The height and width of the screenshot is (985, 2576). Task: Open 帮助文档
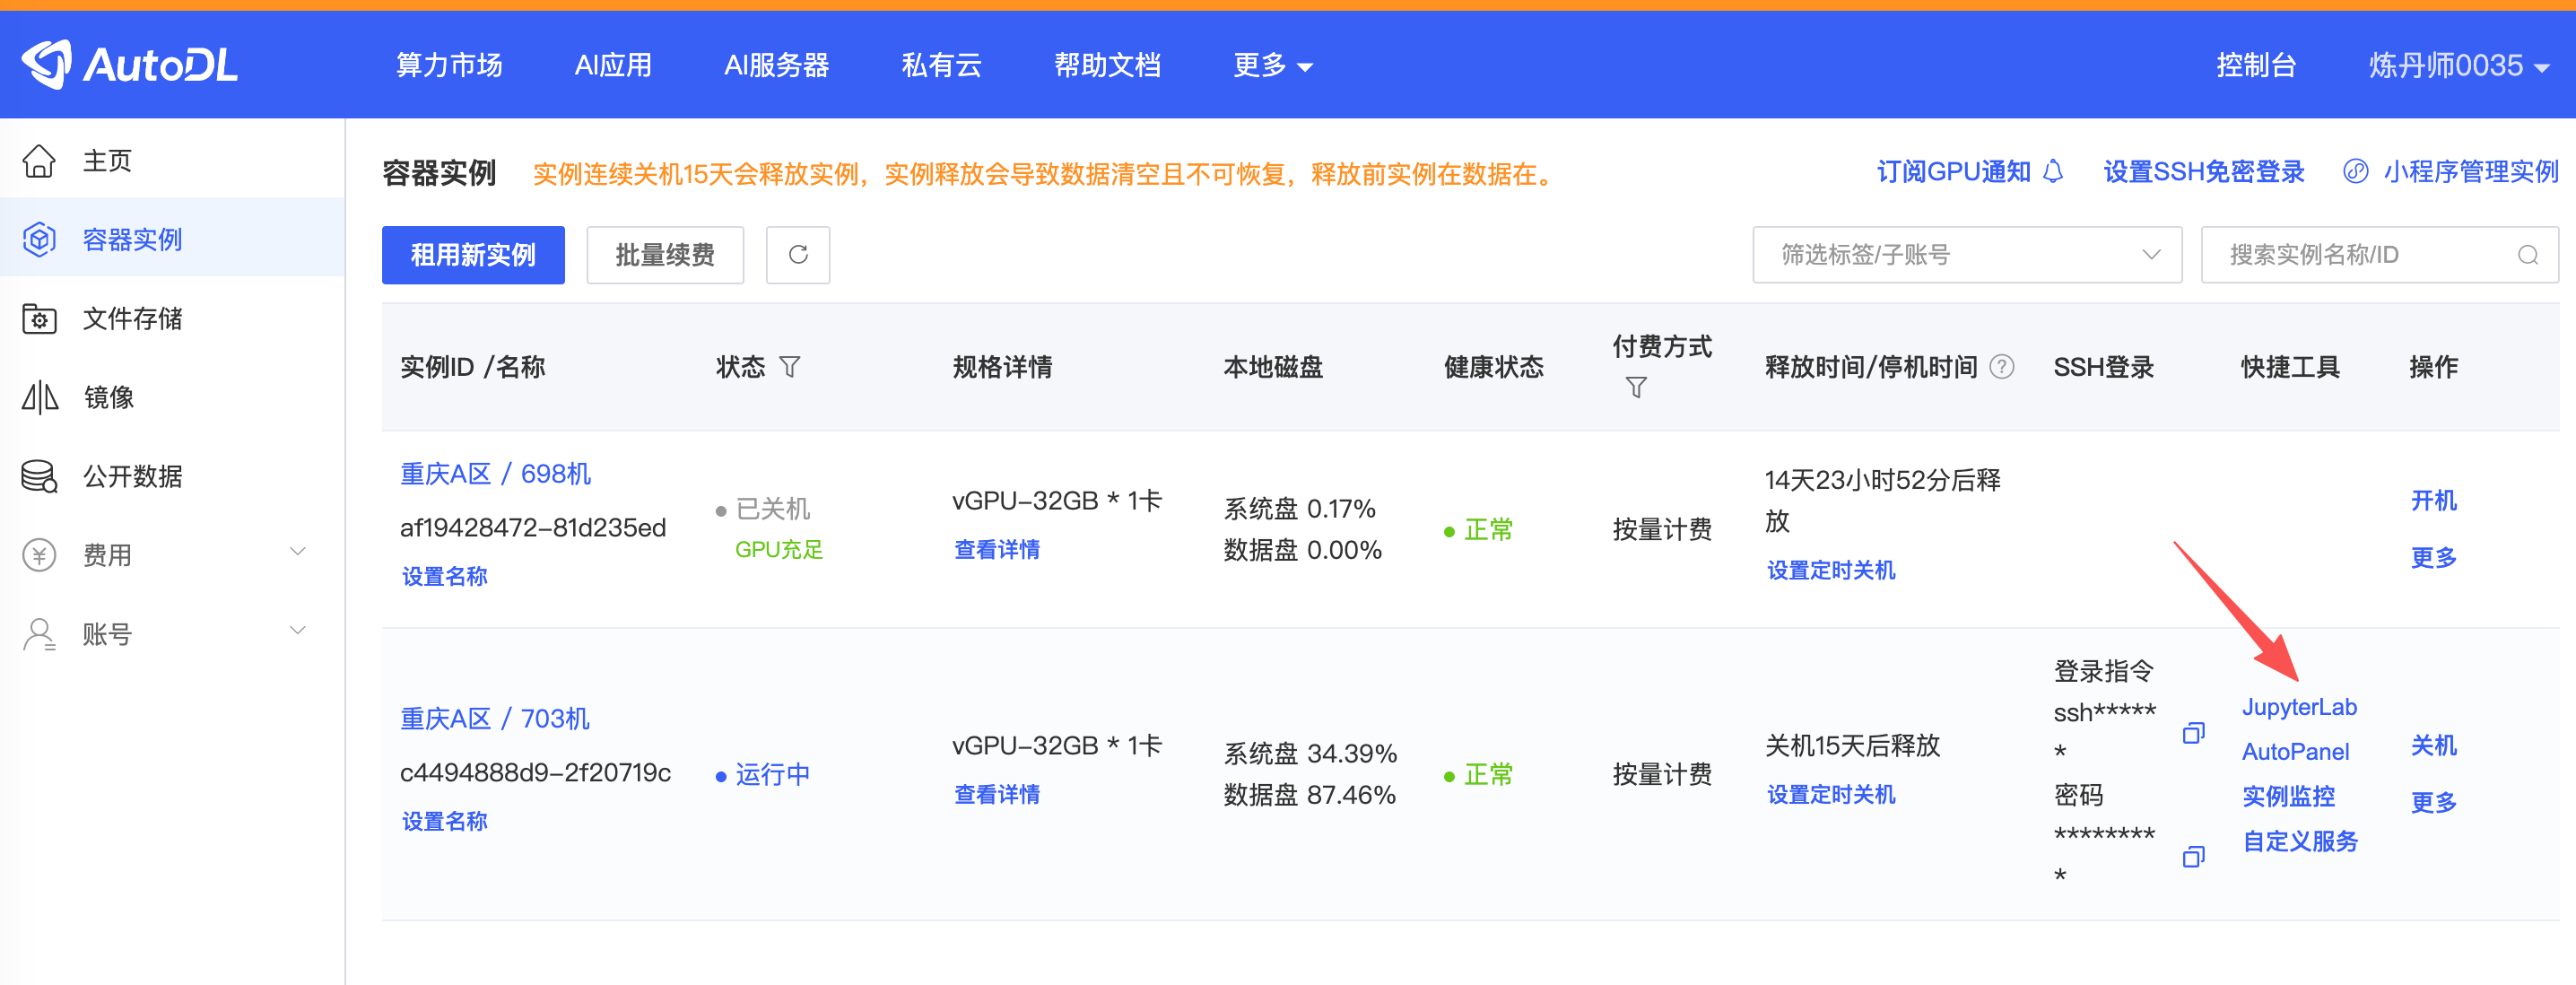[x=1107, y=65]
